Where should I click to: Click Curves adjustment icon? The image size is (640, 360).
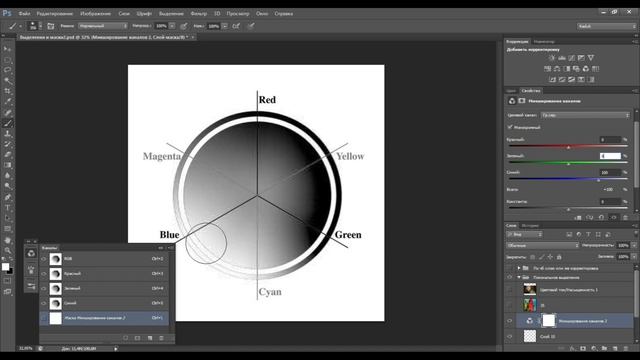(571, 58)
